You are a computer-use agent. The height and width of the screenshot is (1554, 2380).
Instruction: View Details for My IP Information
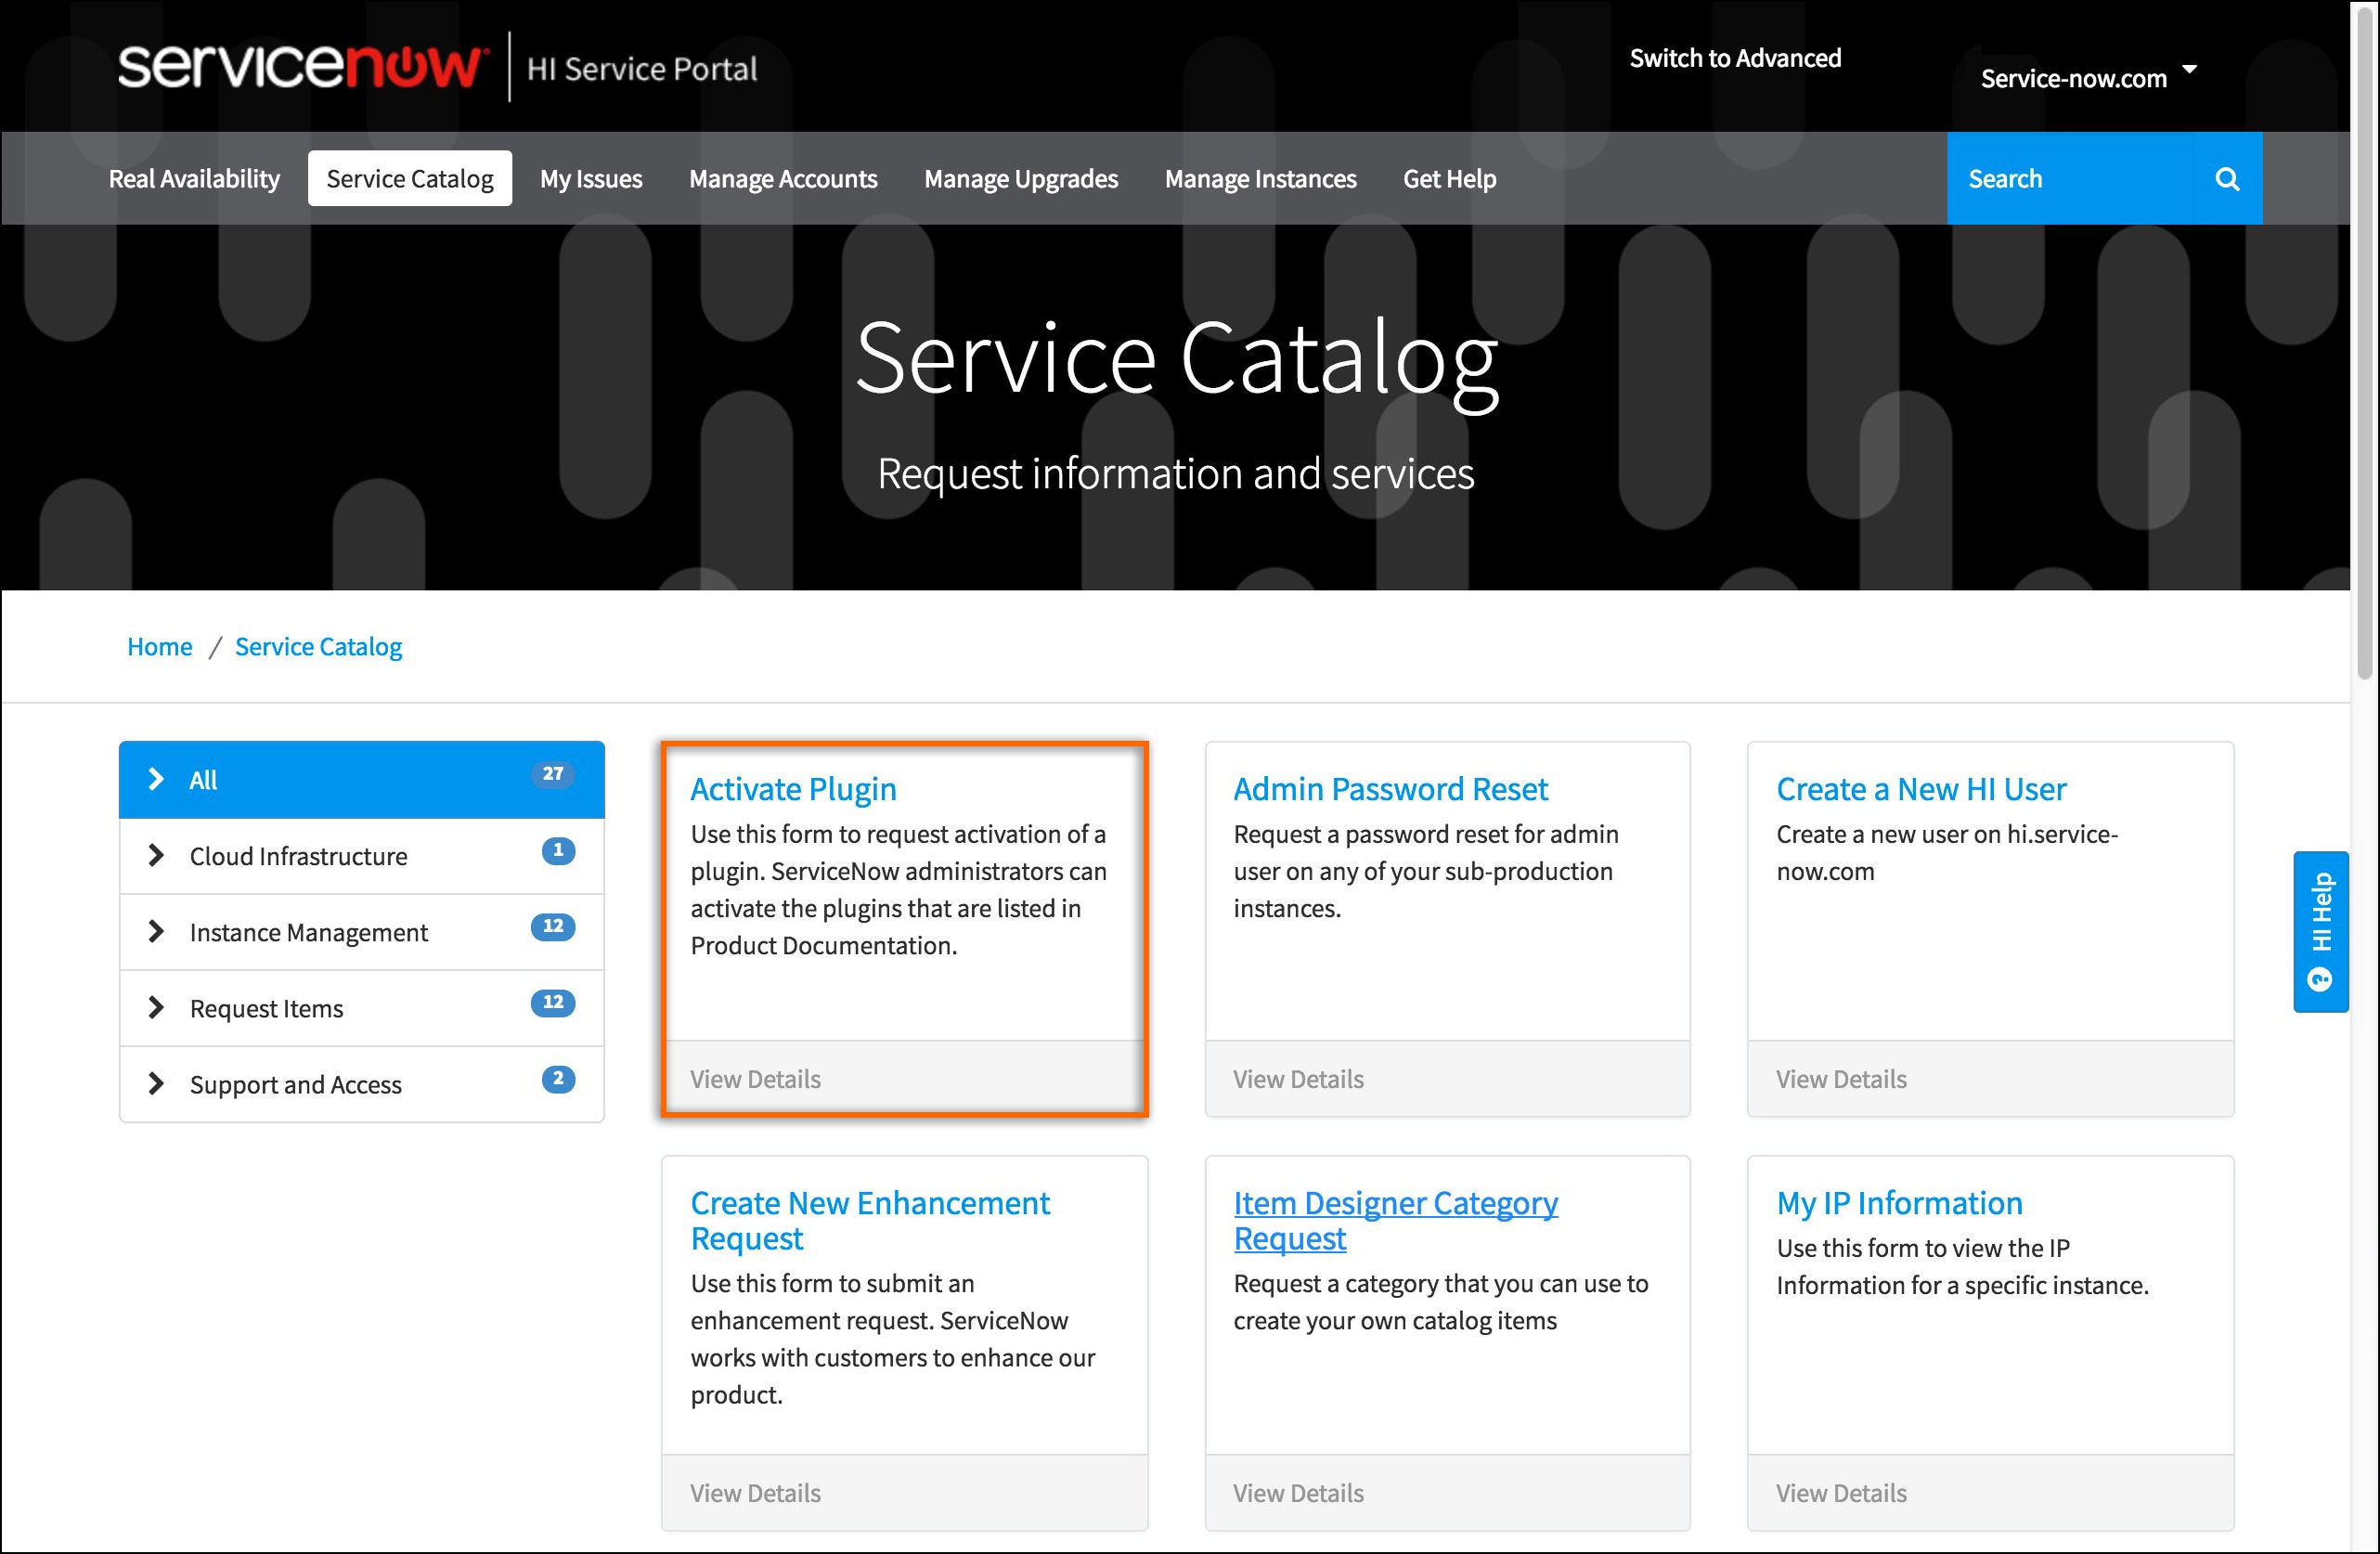click(1841, 1493)
